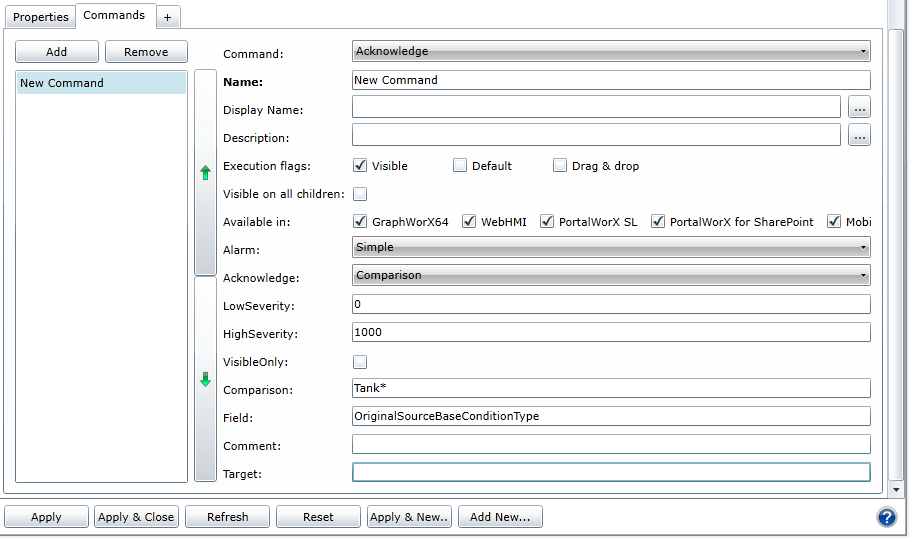Uncheck GraphWorX64 availability
This screenshot has width=910, height=538.
tap(360, 222)
